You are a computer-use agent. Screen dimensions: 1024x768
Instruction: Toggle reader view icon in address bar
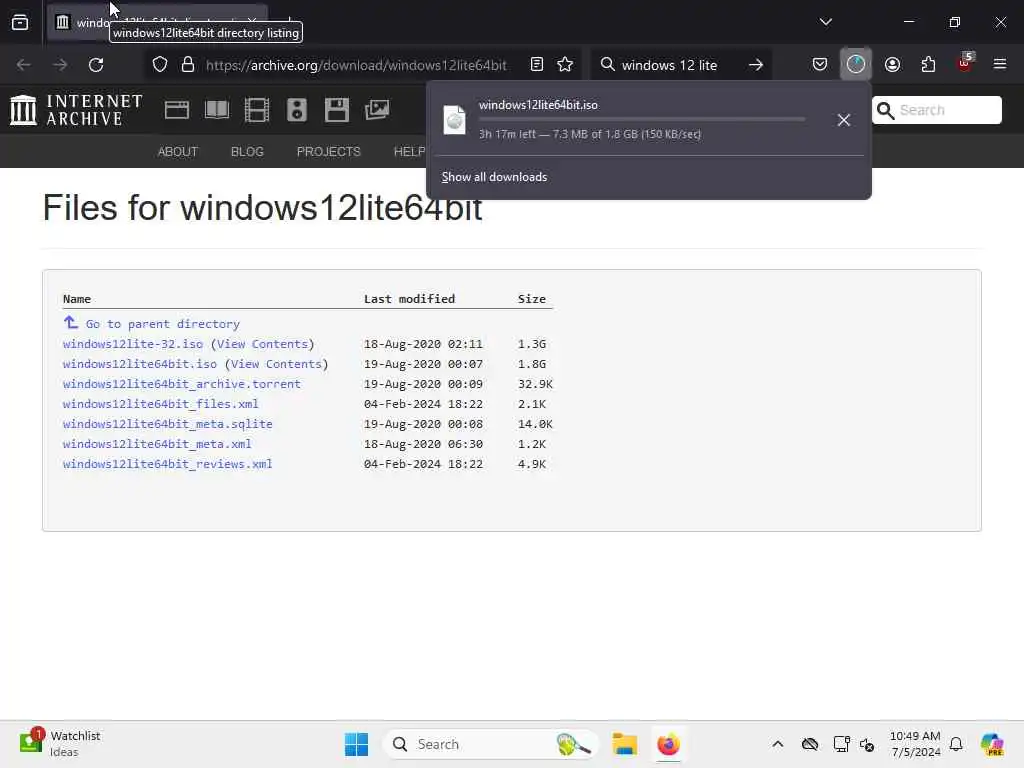point(537,64)
